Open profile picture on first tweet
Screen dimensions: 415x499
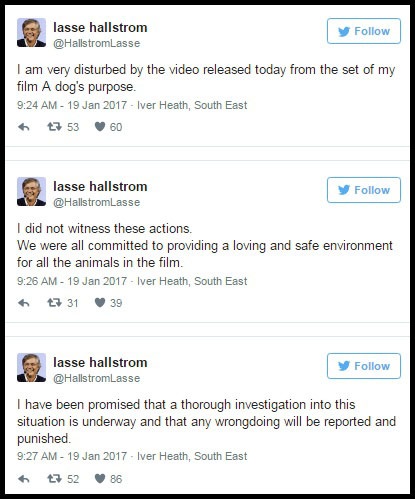(x=31, y=33)
